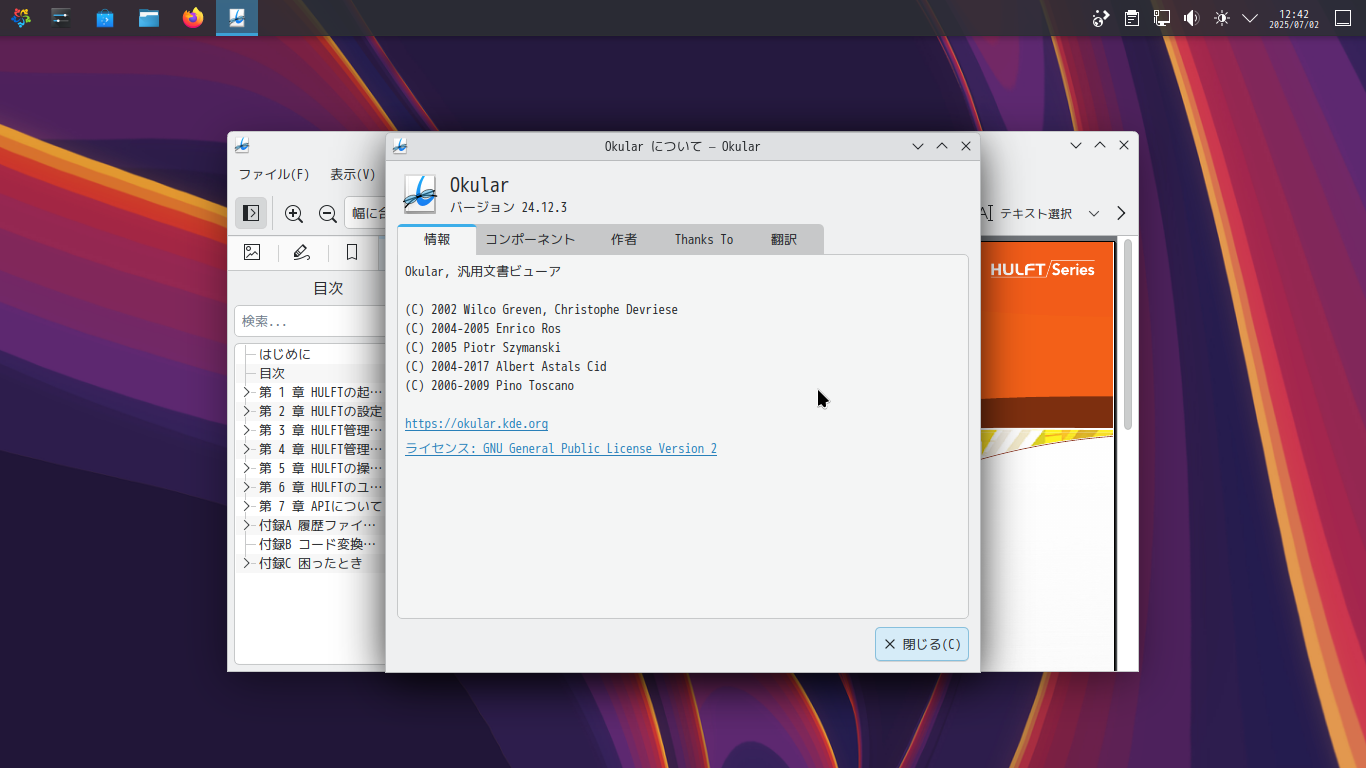Expand the 第 3 章 tree node
The image size is (1366, 768).
tap(247, 430)
